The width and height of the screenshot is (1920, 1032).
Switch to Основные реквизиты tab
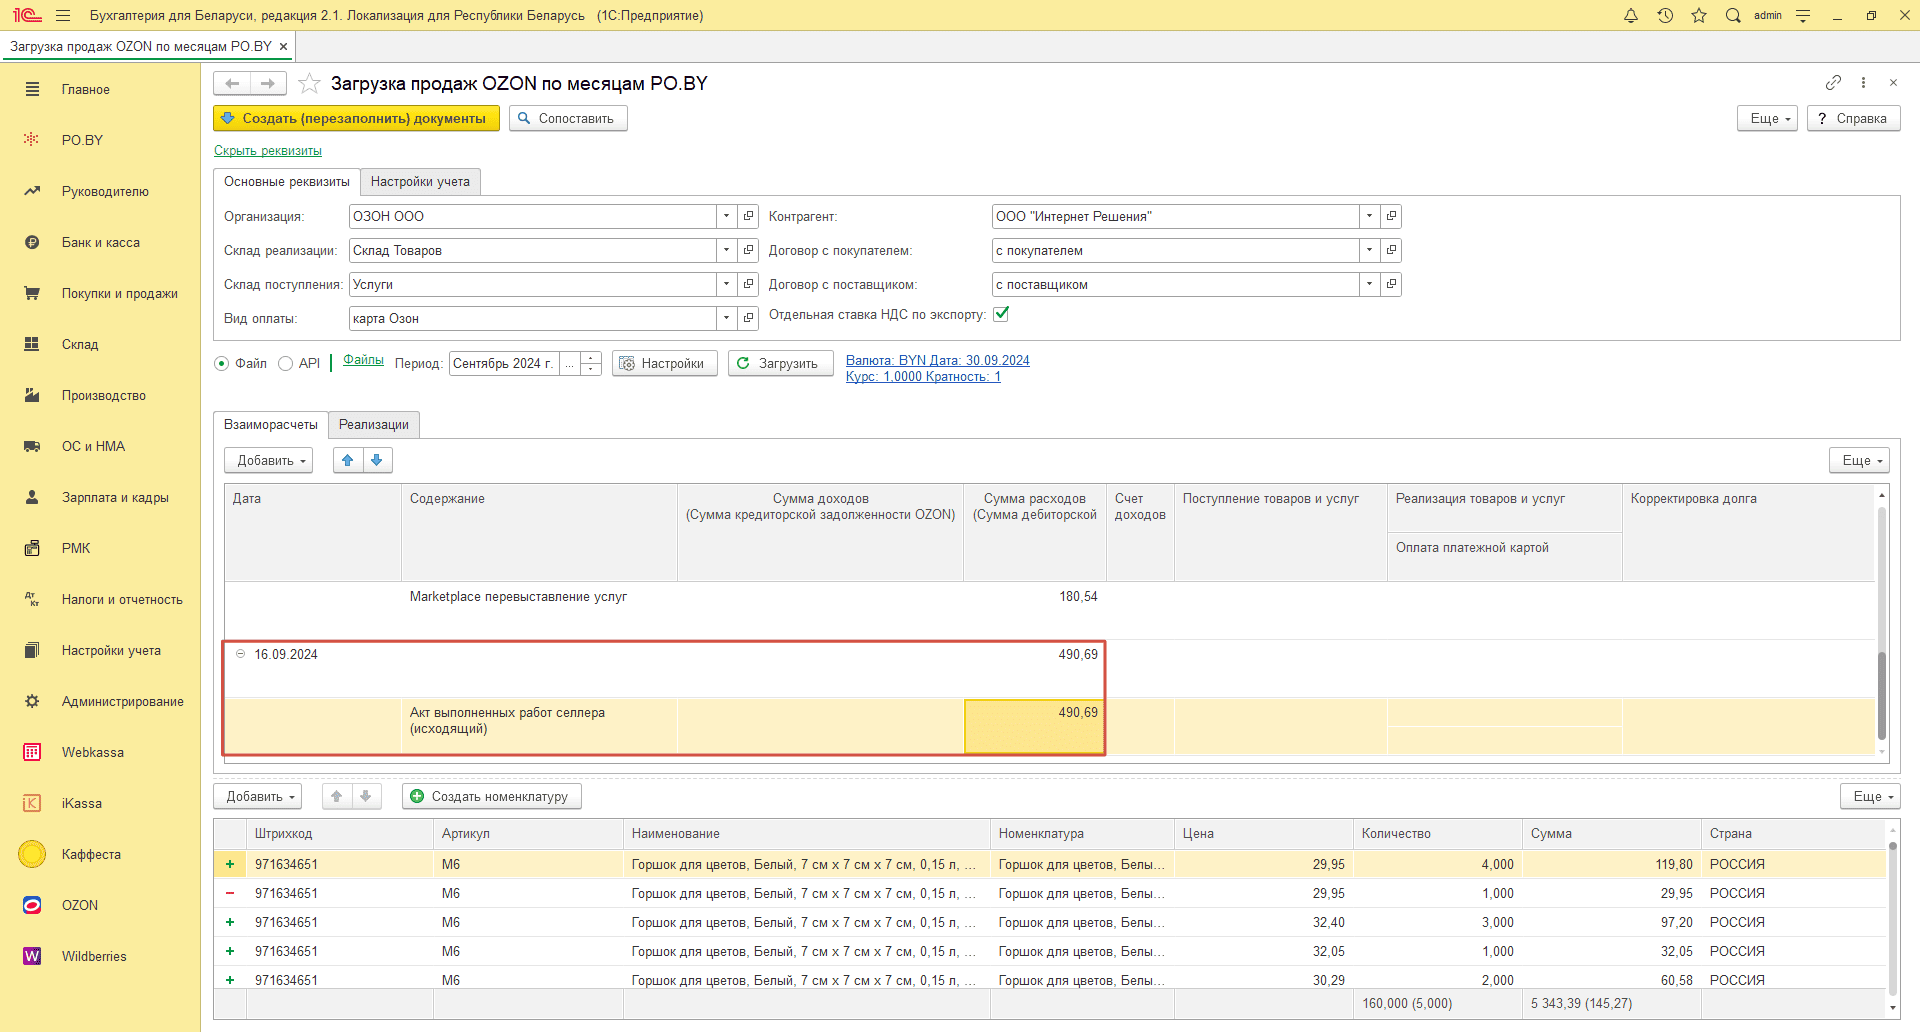pyautogui.click(x=287, y=181)
